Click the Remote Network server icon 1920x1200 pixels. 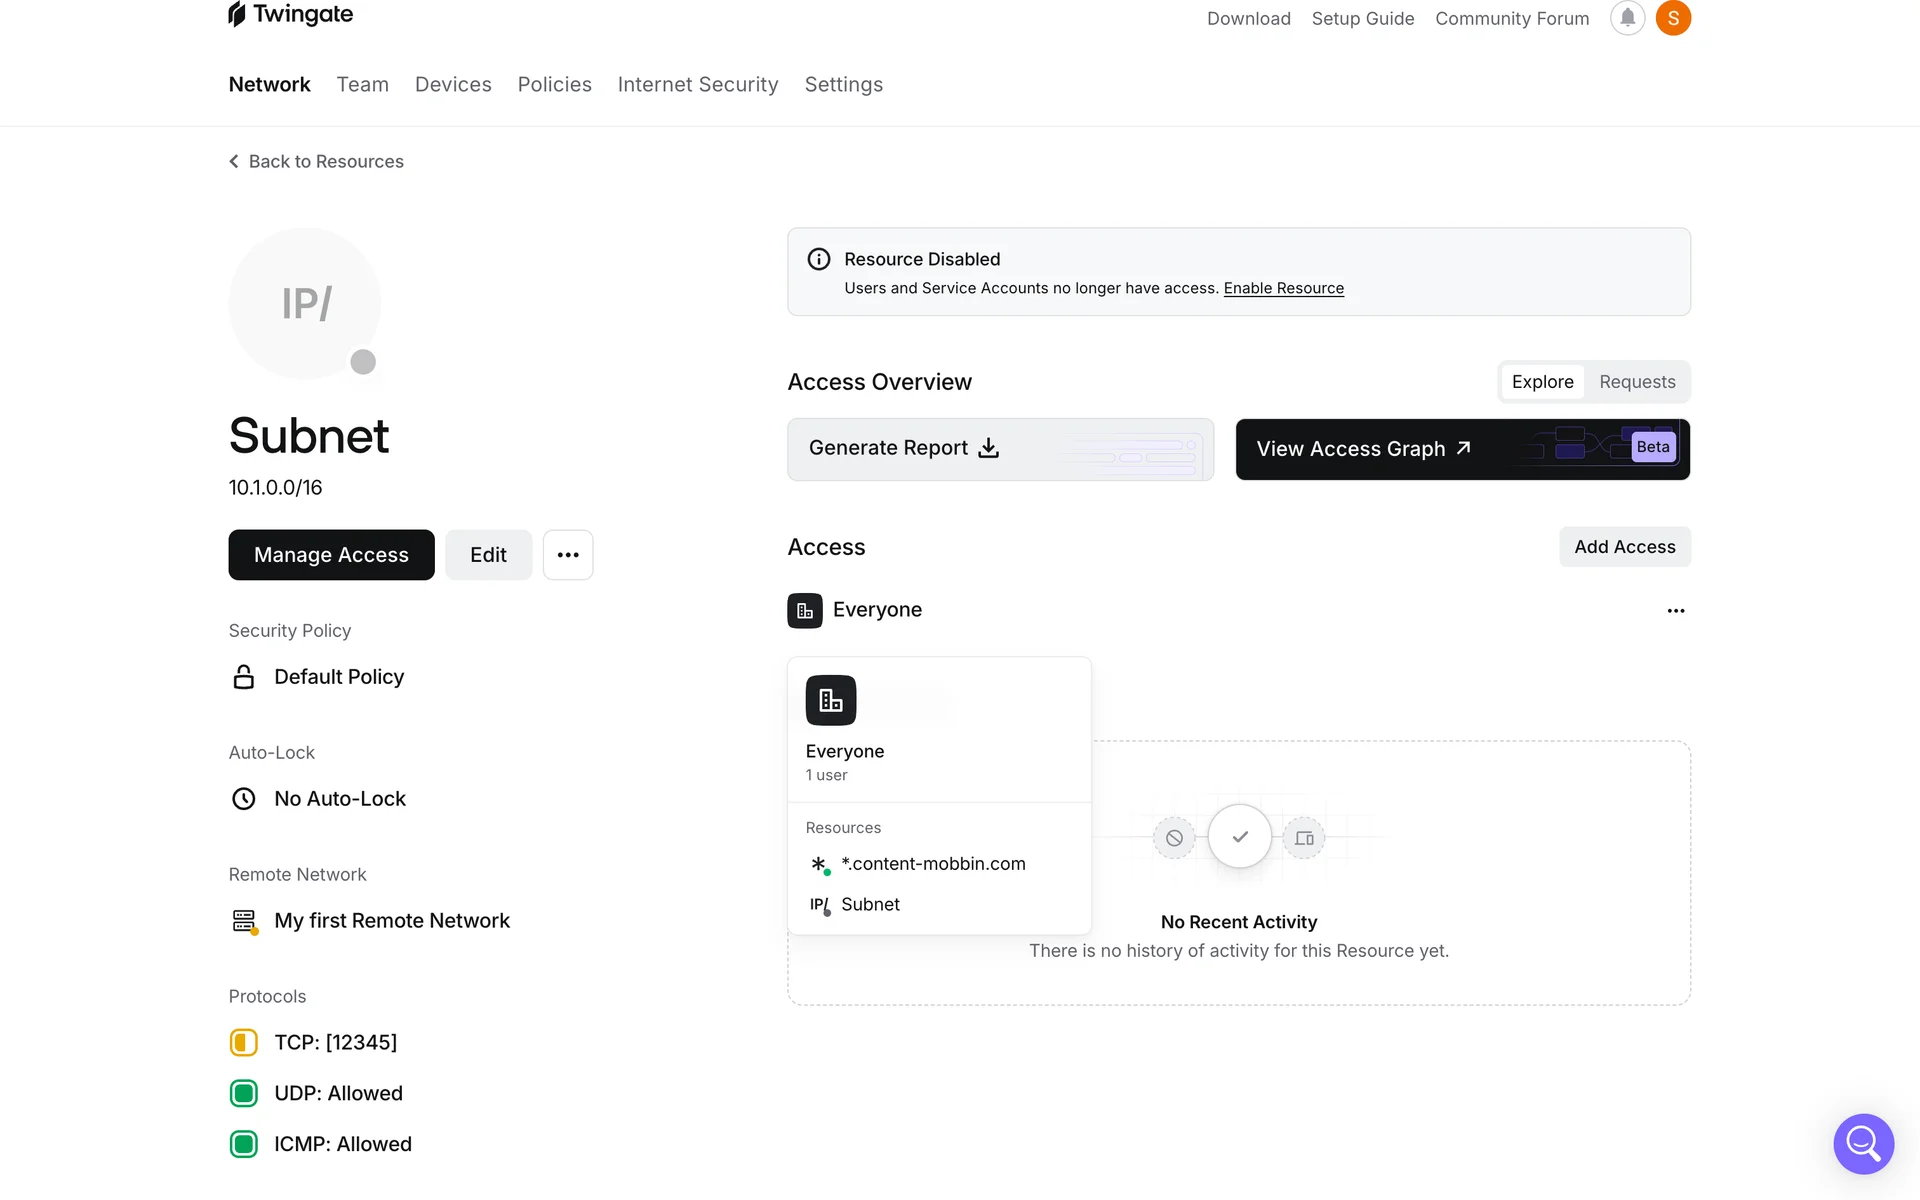[x=244, y=921]
